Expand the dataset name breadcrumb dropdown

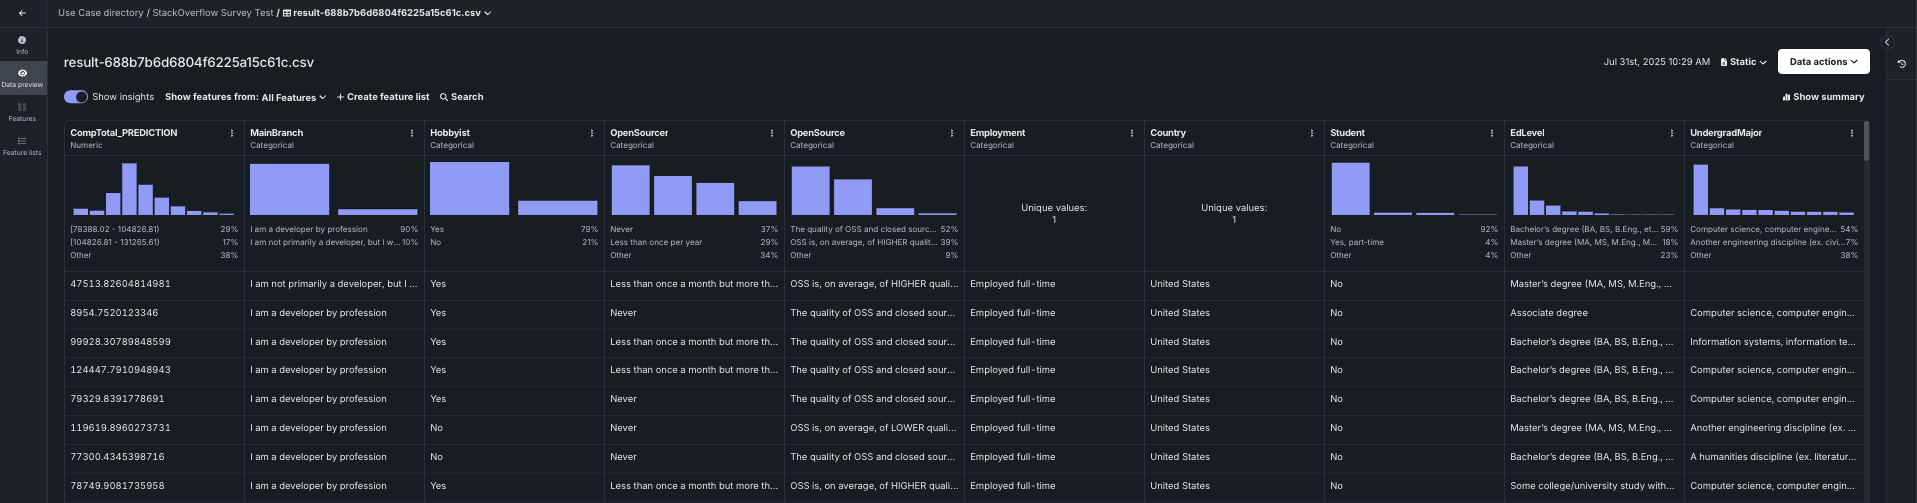(487, 13)
